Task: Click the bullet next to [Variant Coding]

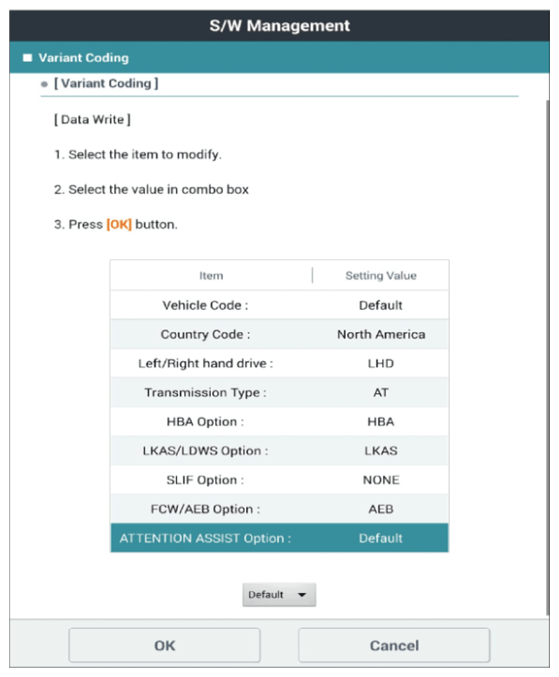Action: (44, 84)
